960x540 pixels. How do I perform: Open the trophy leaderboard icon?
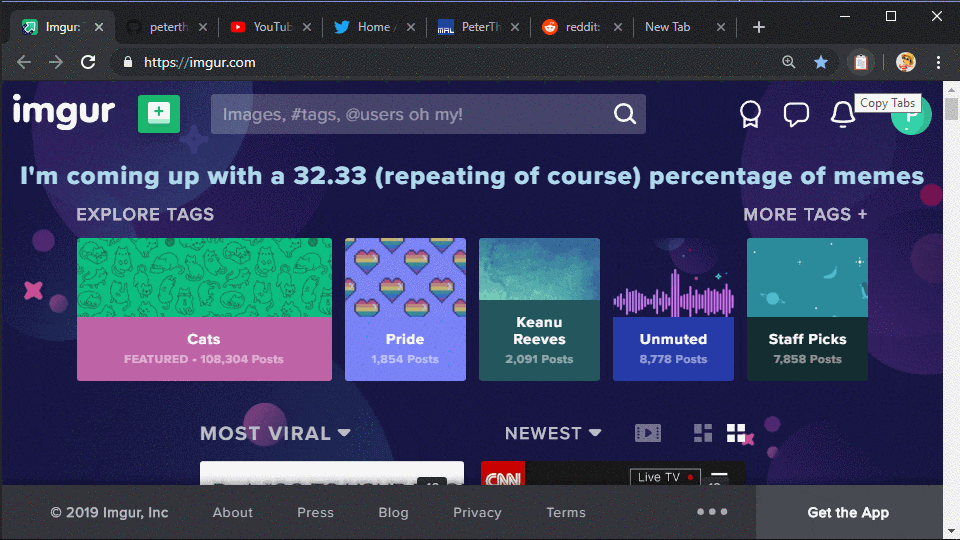[x=750, y=114]
